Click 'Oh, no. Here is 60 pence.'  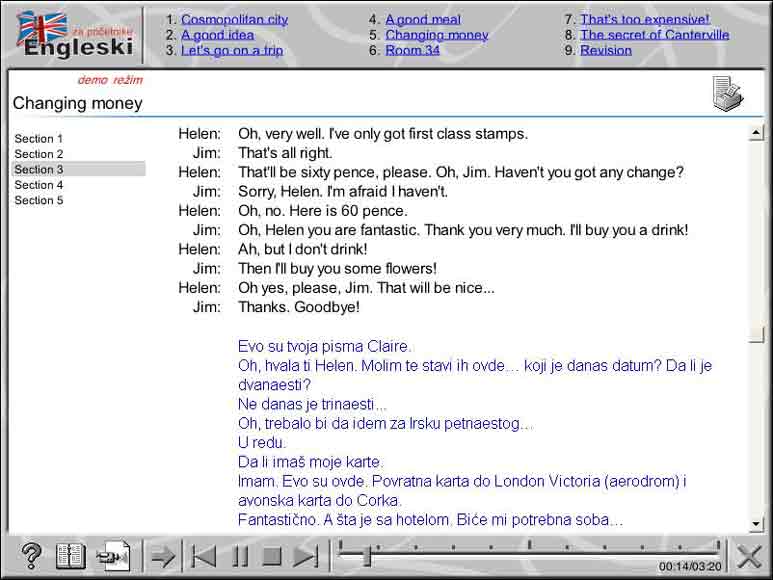(x=323, y=211)
